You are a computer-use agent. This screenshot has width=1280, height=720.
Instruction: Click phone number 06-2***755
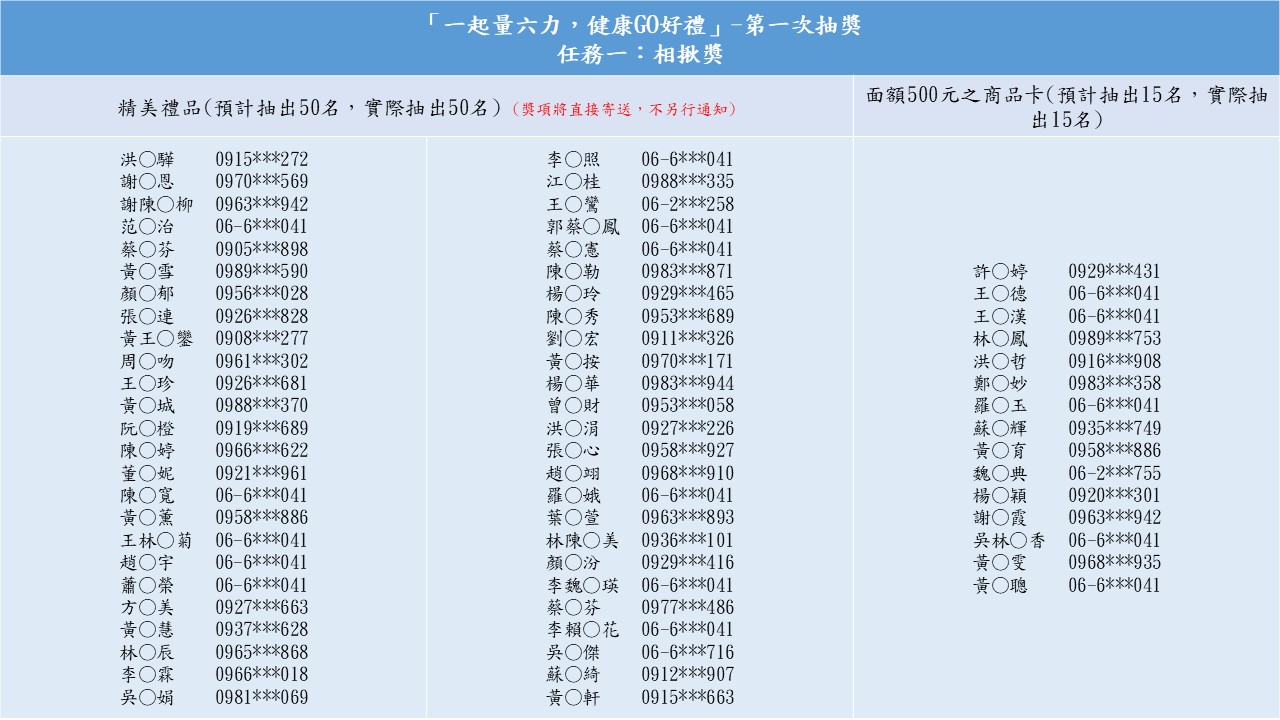coord(1114,473)
